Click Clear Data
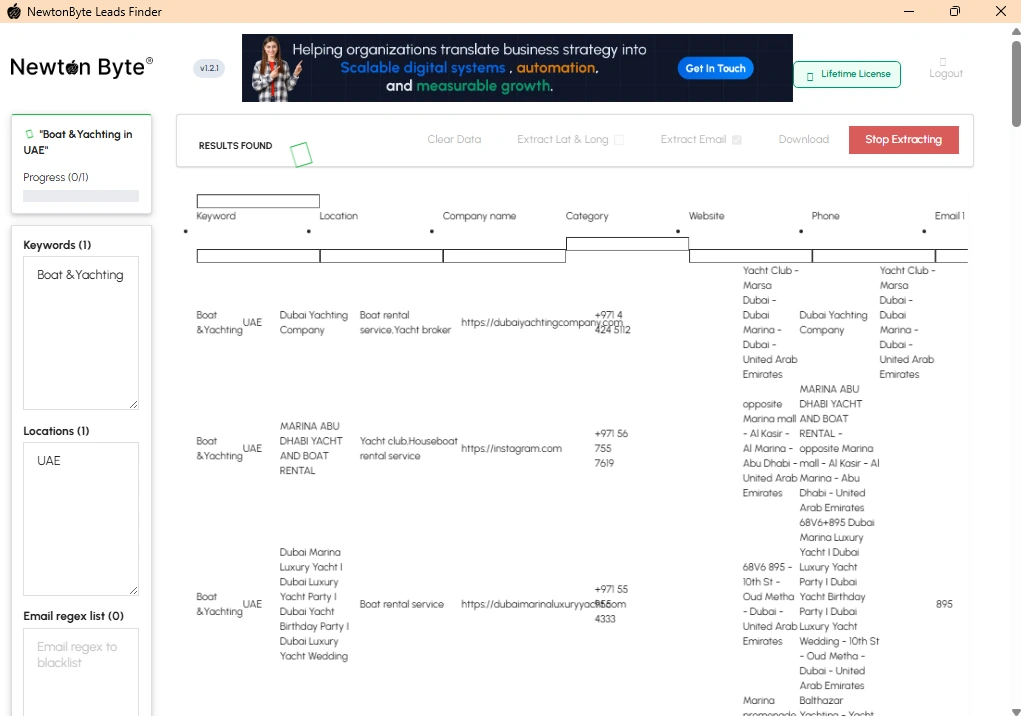Image resolution: width=1021 pixels, height=716 pixels. pyautogui.click(x=454, y=139)
